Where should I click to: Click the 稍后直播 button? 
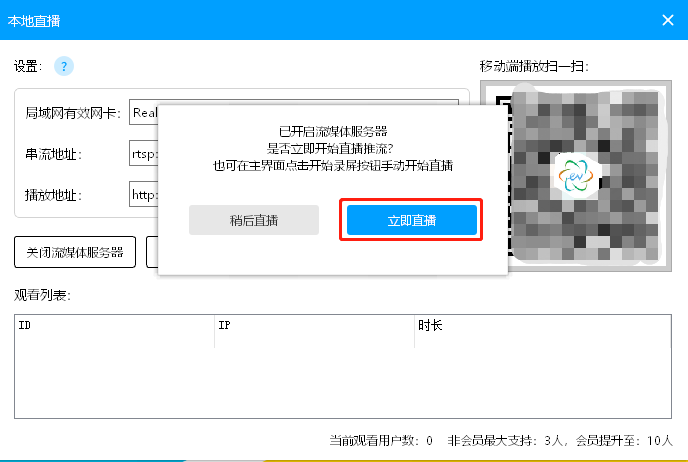[x=254, y=220]
